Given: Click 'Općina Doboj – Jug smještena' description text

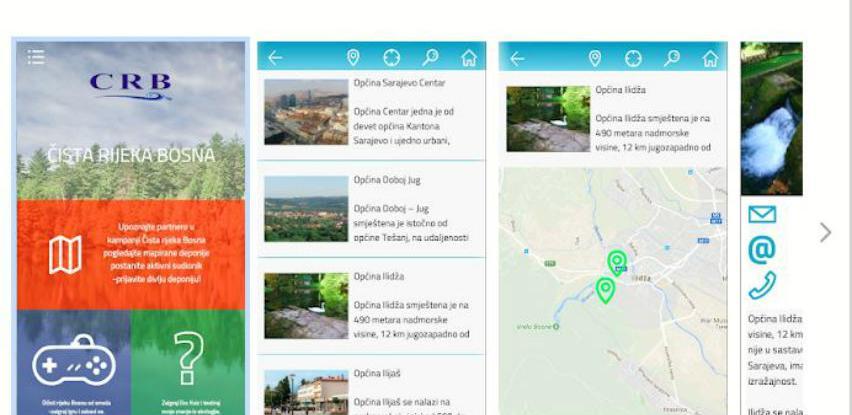Looking at the screenshot, I should (x=411, y=223).
